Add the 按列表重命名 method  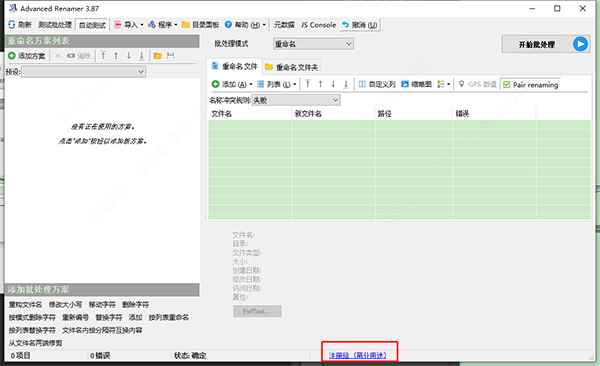click(x=169, y=317)
